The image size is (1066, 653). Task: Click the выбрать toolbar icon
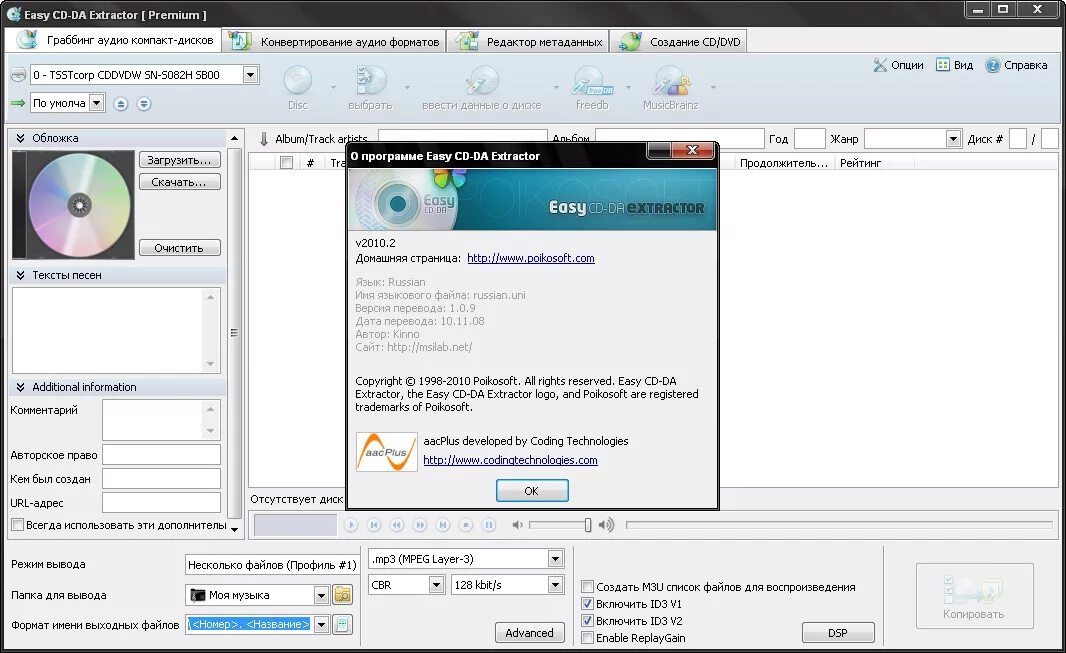point(371,80)
